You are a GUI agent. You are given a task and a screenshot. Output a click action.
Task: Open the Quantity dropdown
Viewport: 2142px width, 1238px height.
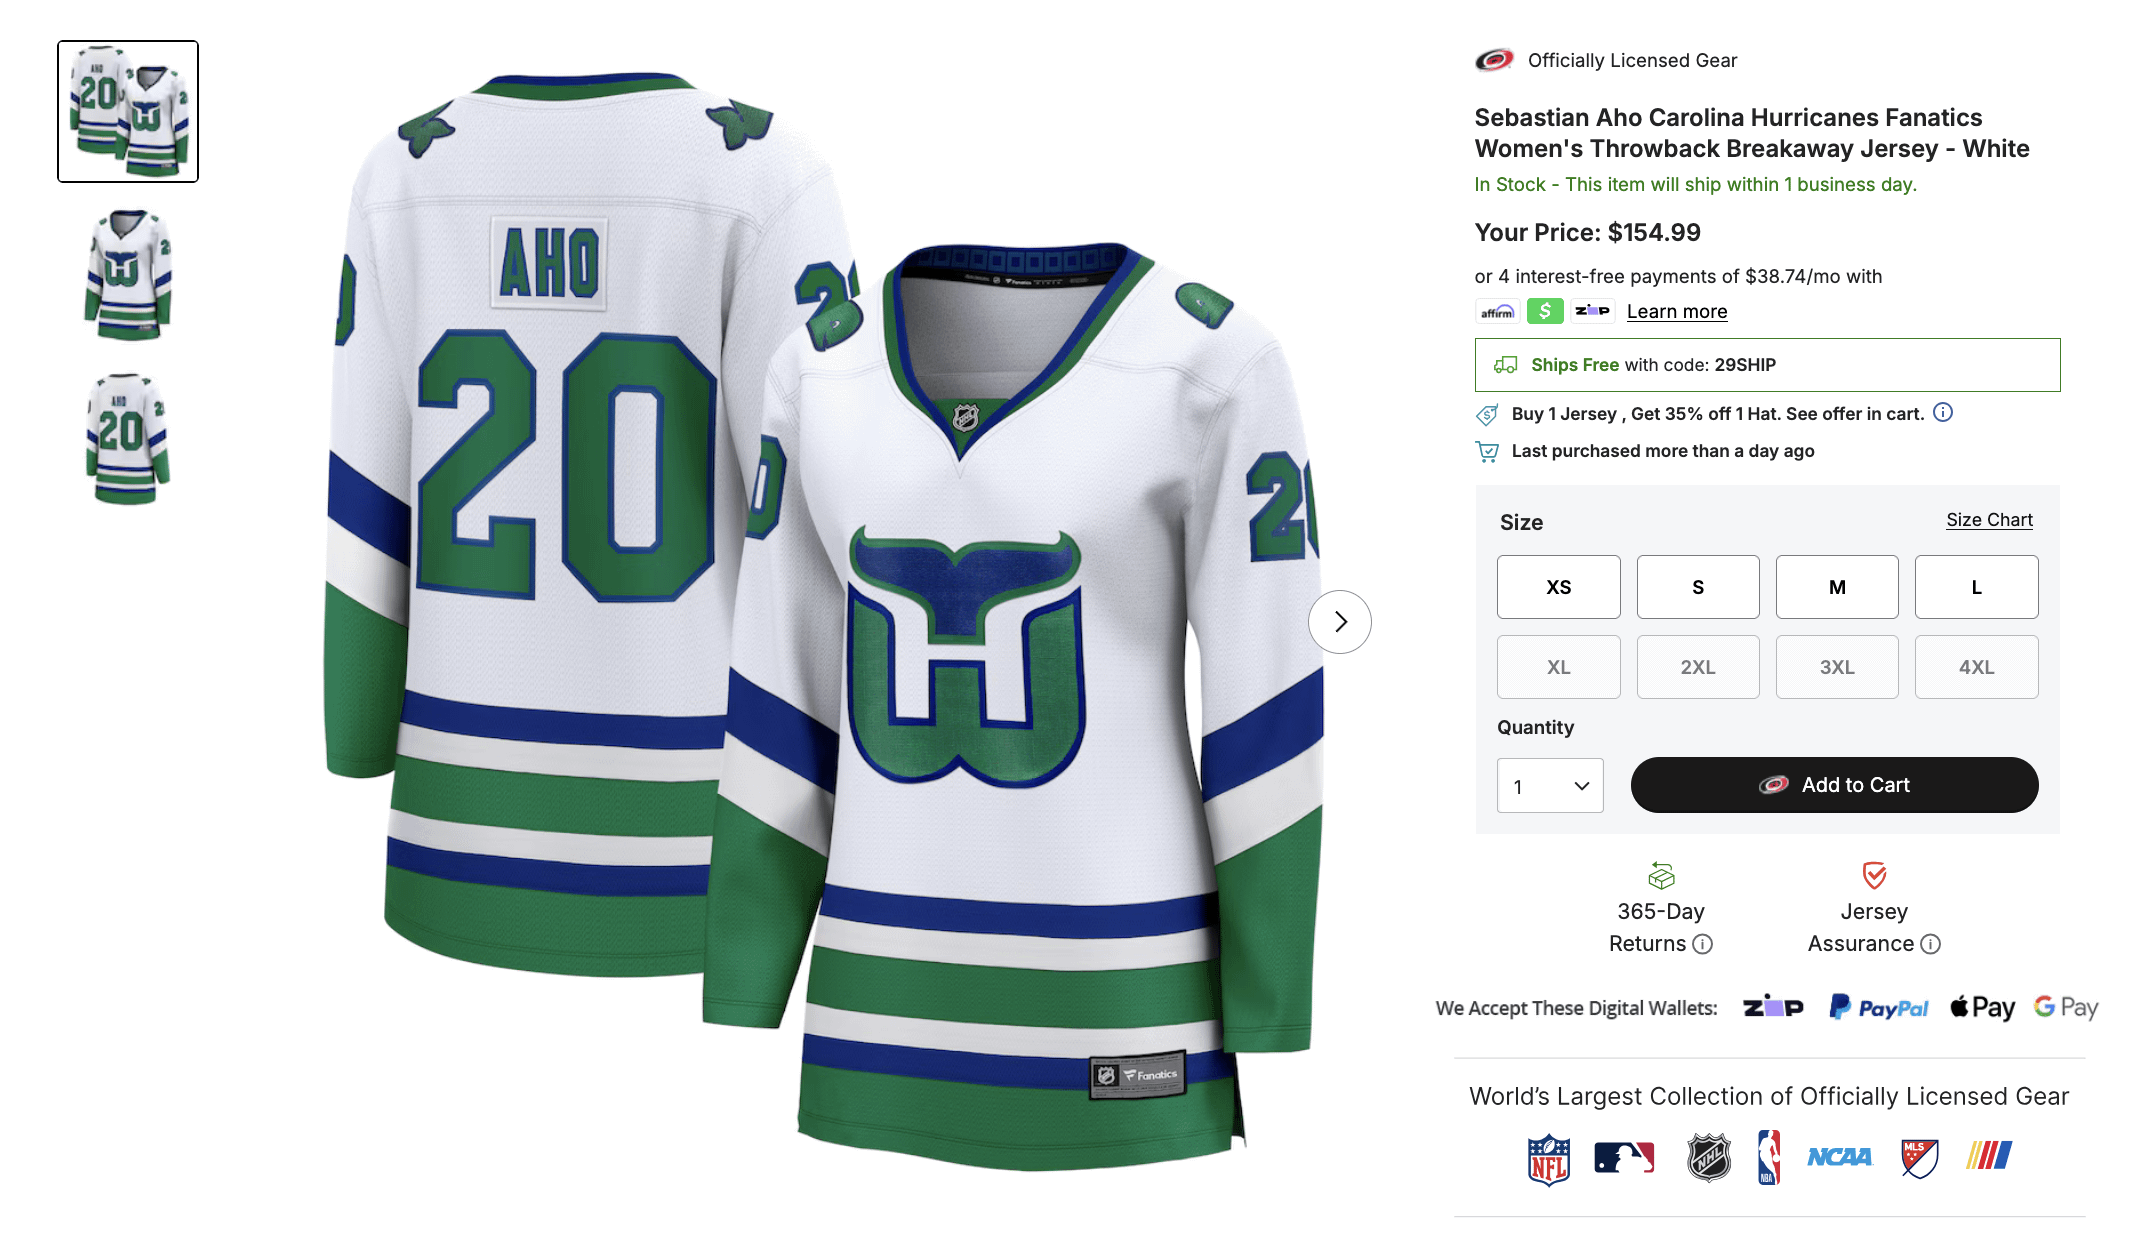(1550, 786)
